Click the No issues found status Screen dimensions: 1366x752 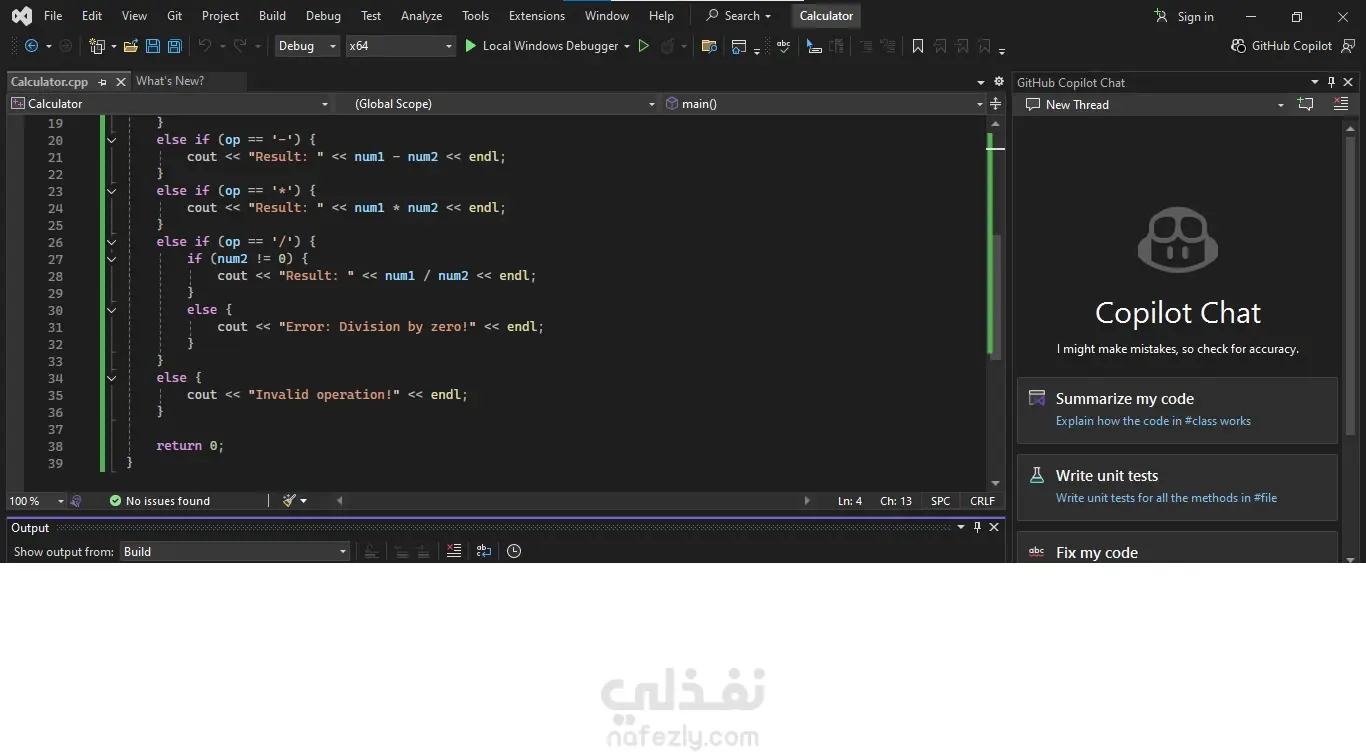point(160,501)
